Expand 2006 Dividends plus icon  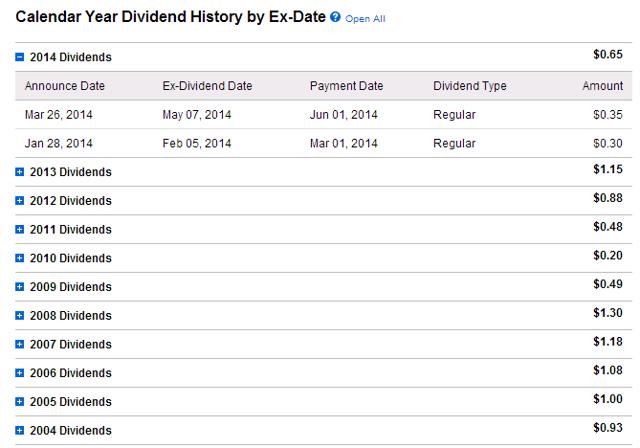pos(20,373)
